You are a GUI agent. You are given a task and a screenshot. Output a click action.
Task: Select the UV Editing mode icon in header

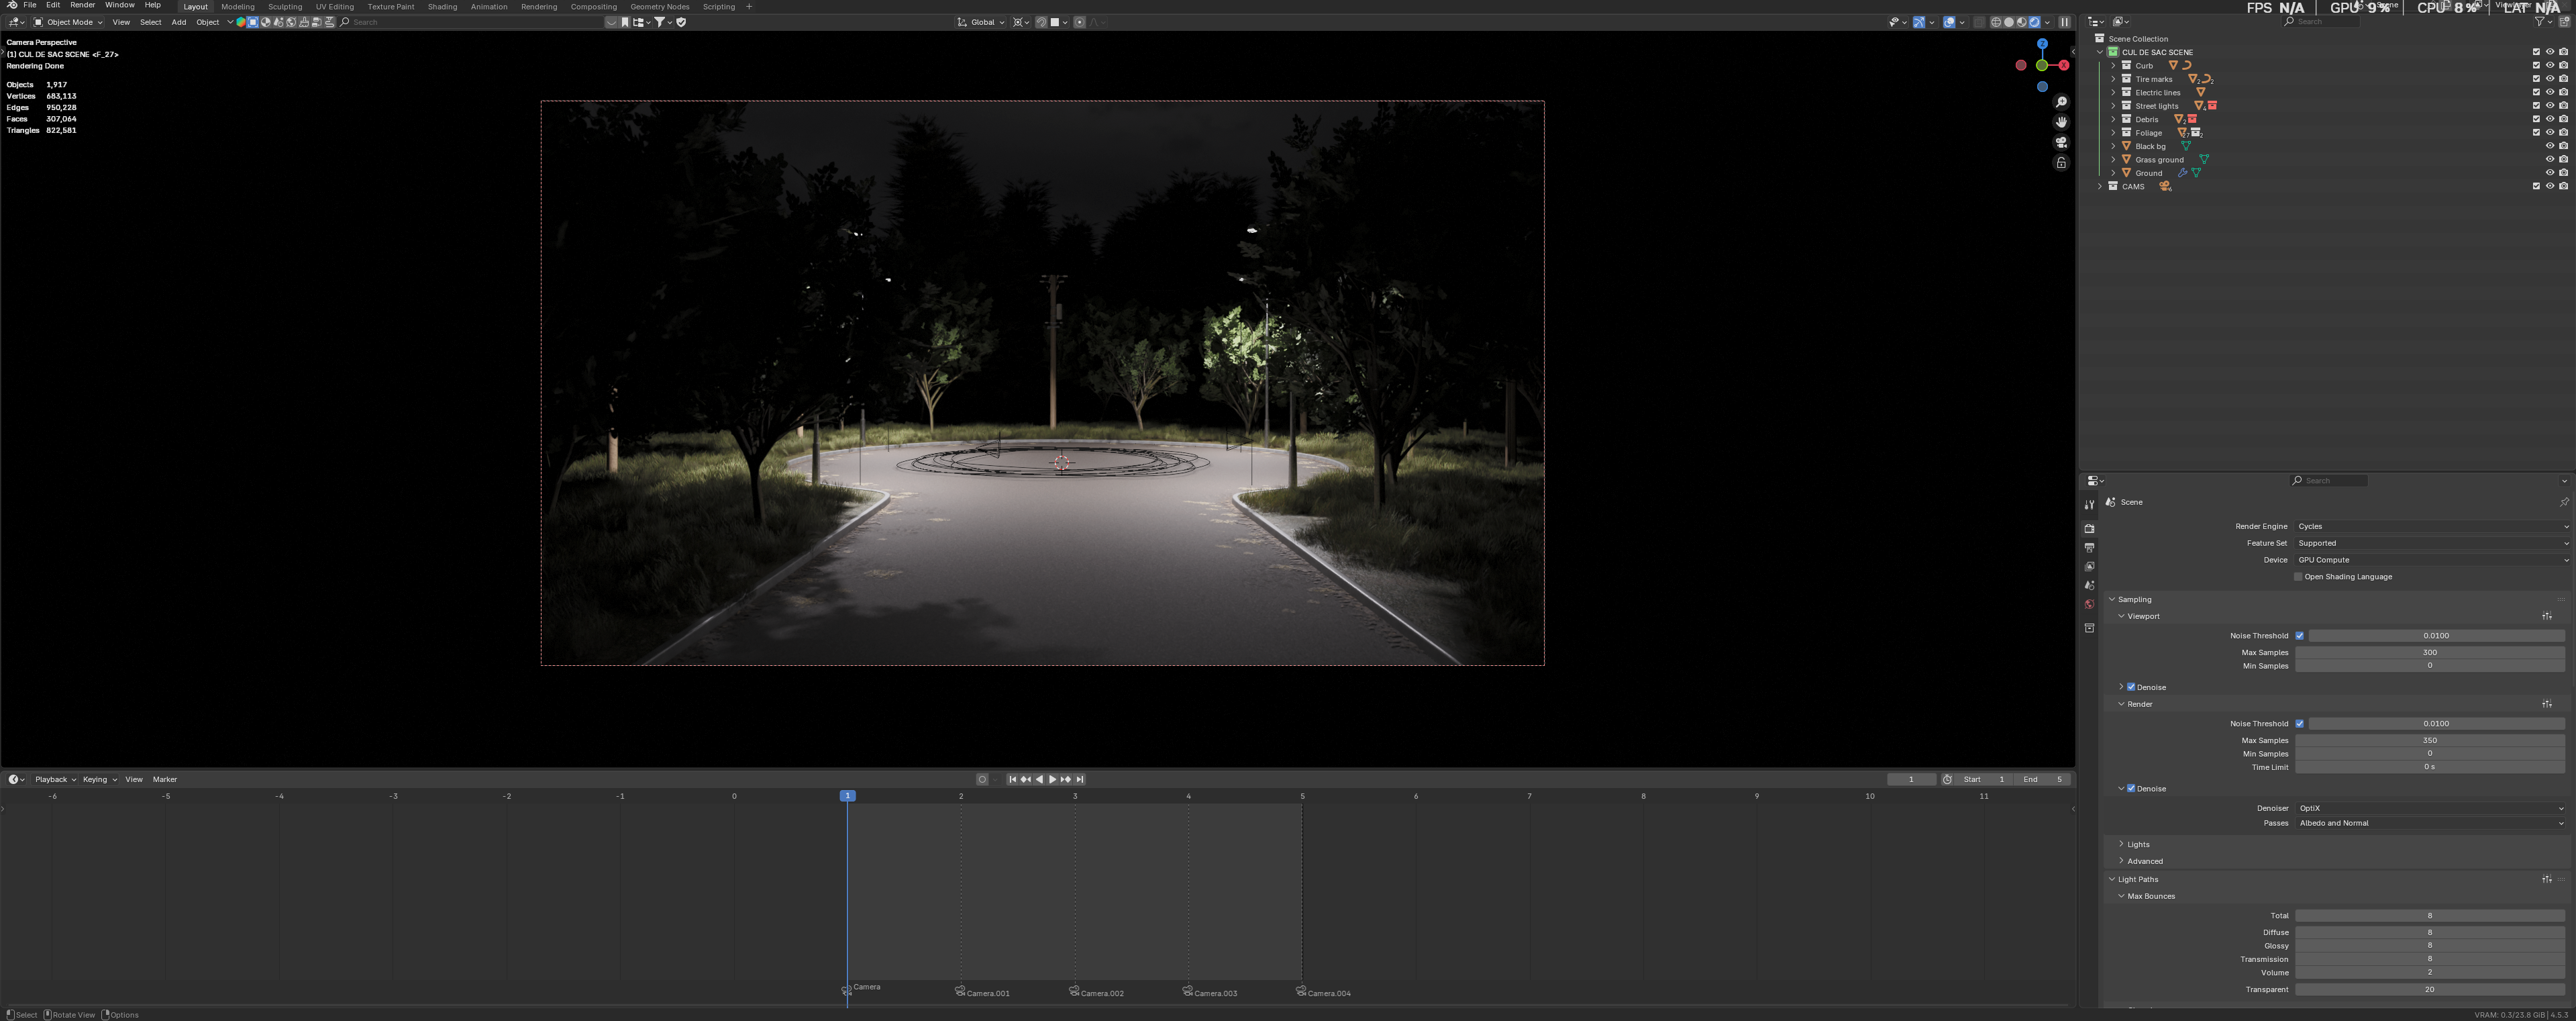pyautogui.click(x=334, y=7)
